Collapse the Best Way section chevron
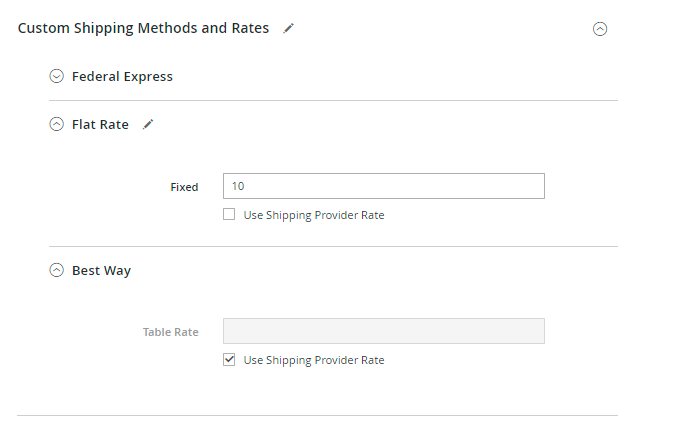Viewport: 684px width, 446px height. coord(57,270)
